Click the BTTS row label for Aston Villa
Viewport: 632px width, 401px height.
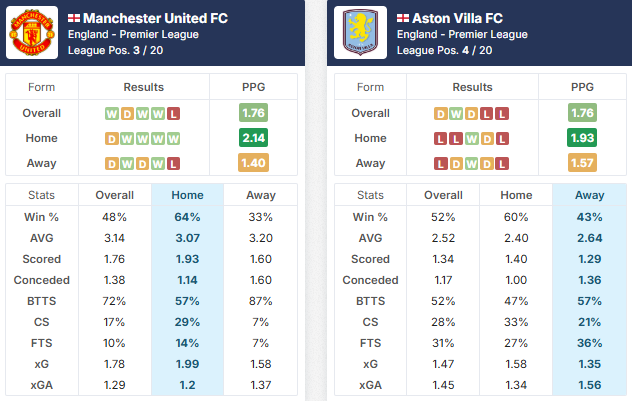tap(370, 300)
